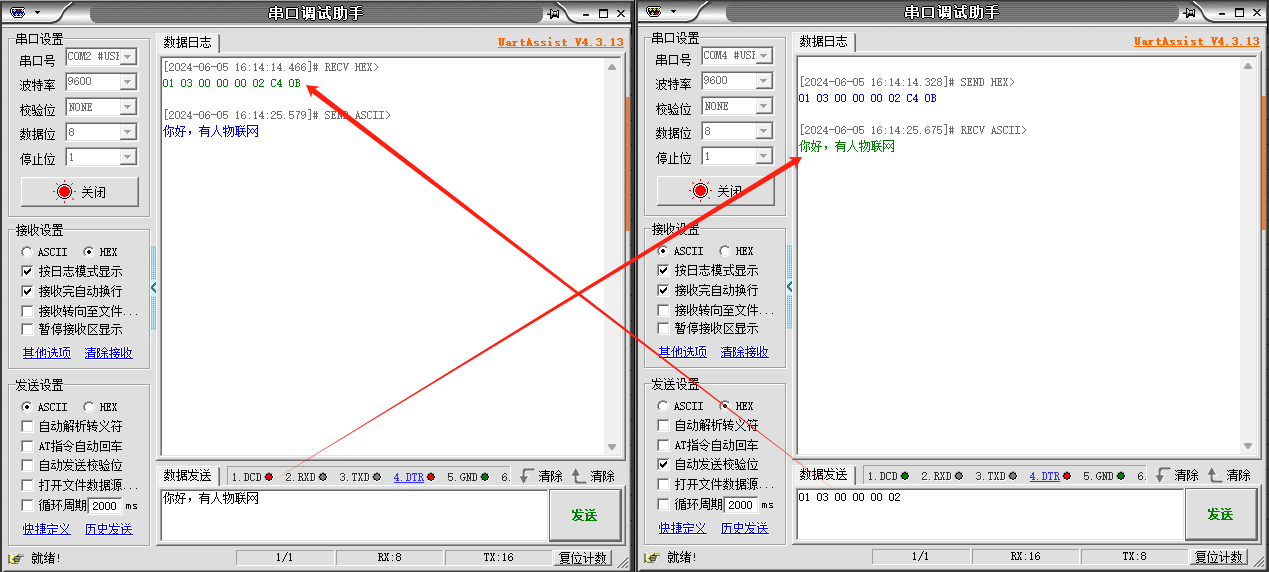This screenshot has height=572, width=1269.
Task: Select ASCII receive mode in left window
Action: tap(27, 252)
